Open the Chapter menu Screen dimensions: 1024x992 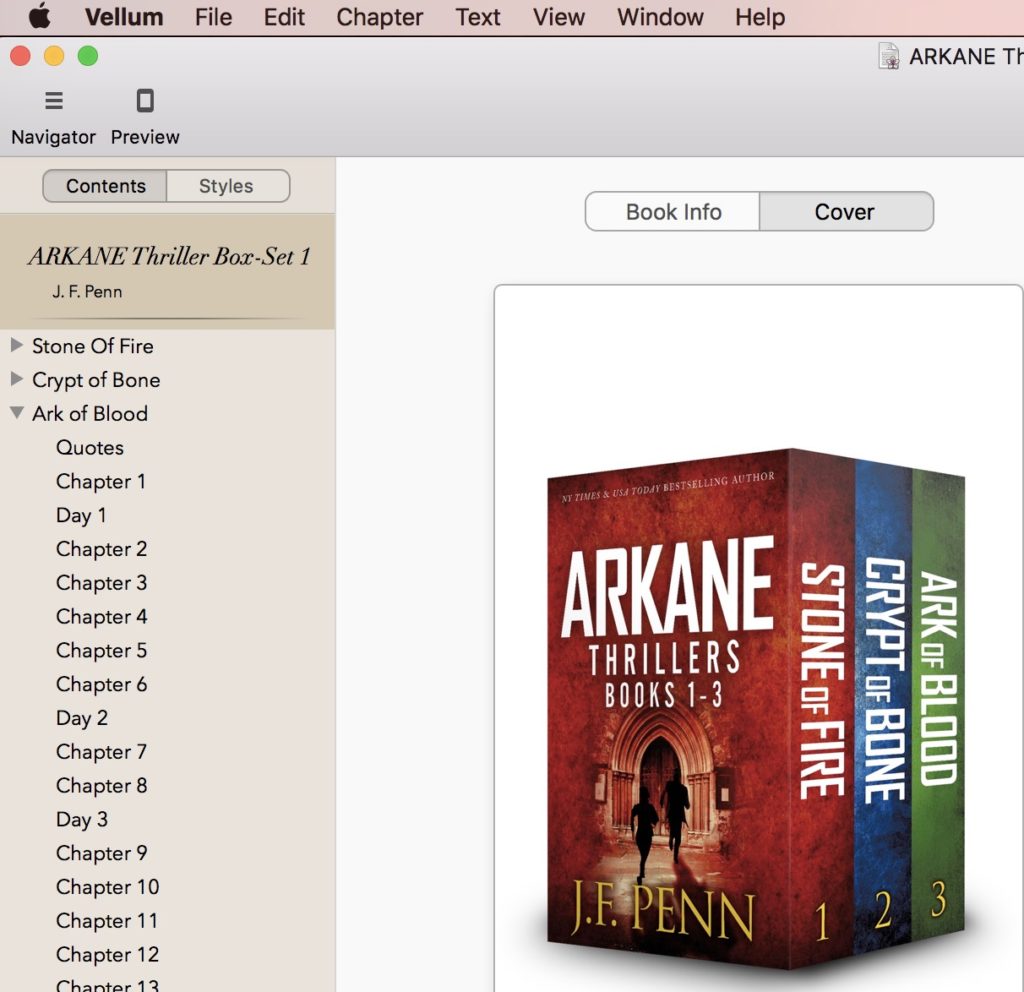pyautogui.click(x=379, y=17)
